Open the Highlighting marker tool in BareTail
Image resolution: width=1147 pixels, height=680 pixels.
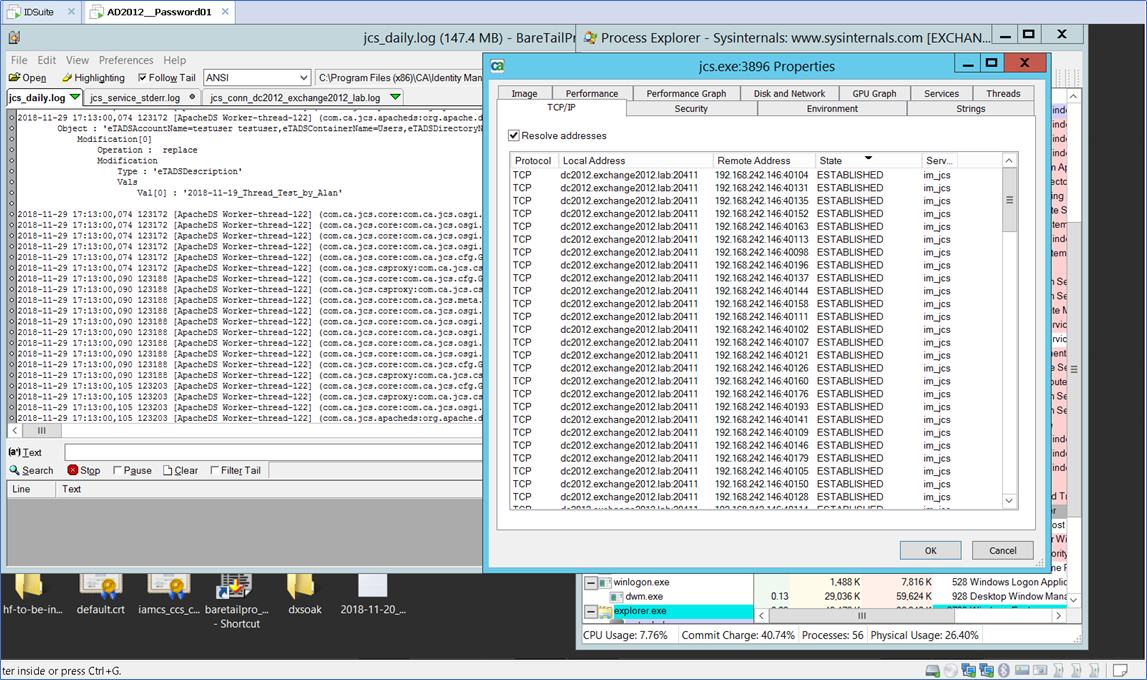tap(67, 78)
